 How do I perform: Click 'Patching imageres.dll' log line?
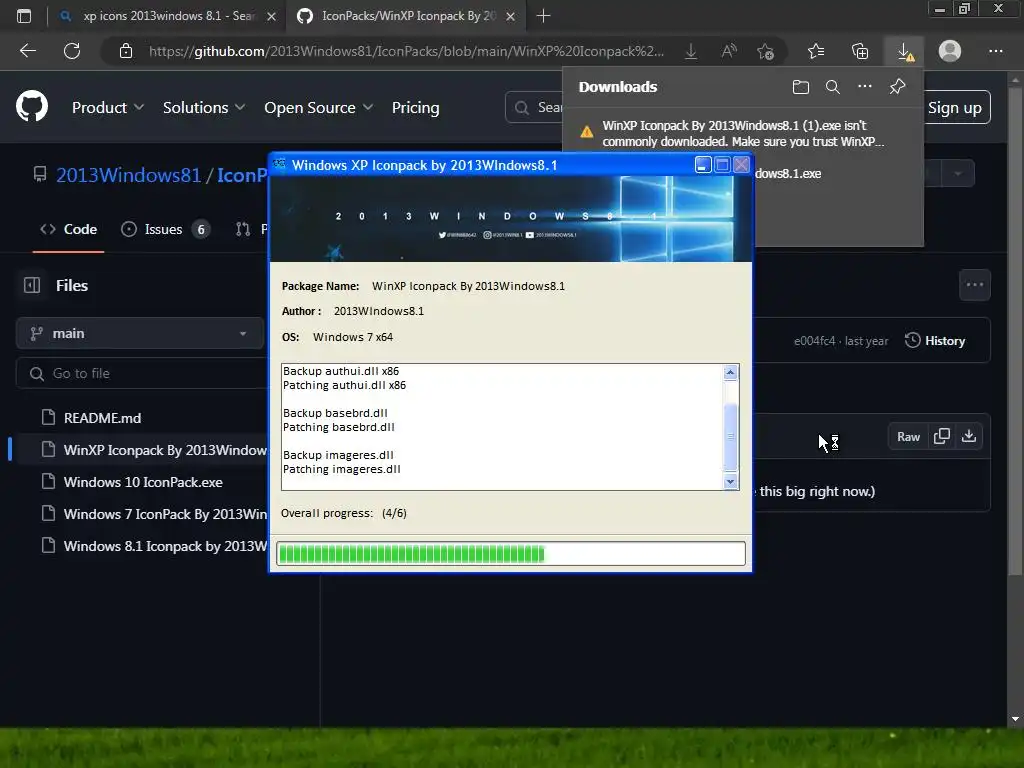342,469
